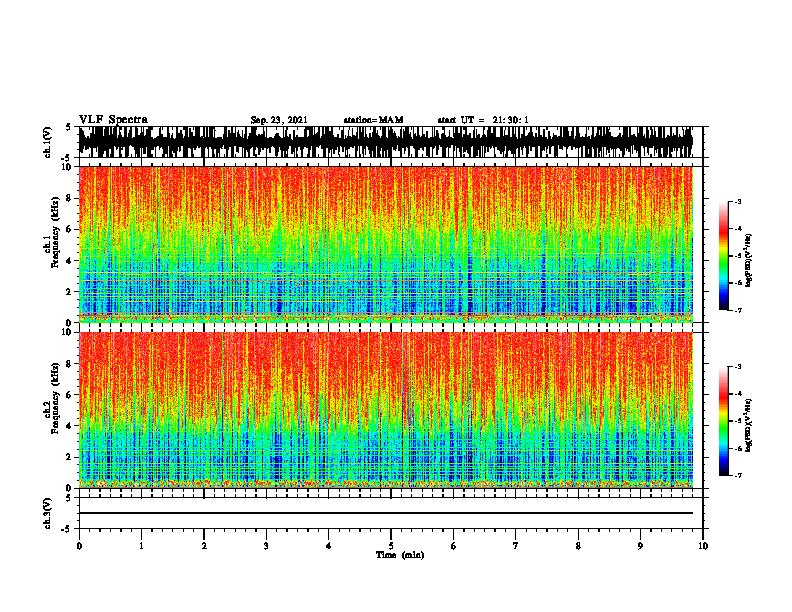The height and width of the screenshot is (612, 792).
Task: Click time axis tick label "10"
Action: [703, 546]
